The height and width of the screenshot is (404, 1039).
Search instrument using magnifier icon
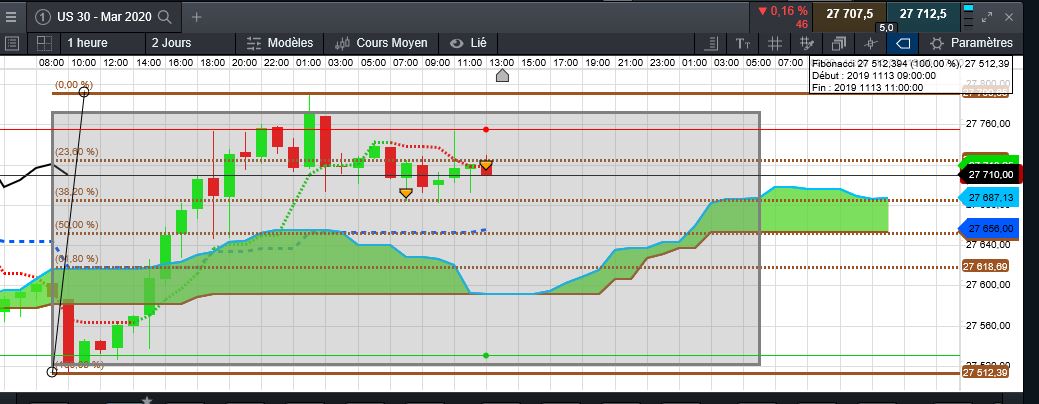pyautogui.click(x=164, y=17)
